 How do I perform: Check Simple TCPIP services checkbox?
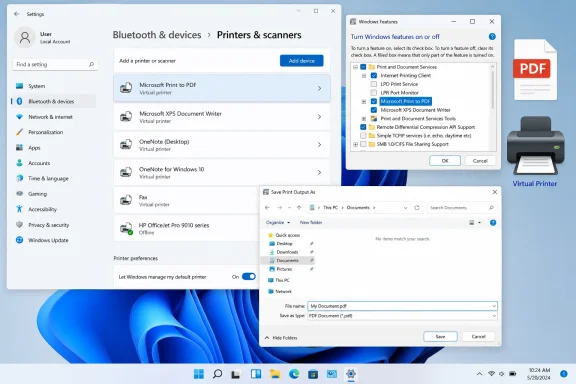(363, 136)
